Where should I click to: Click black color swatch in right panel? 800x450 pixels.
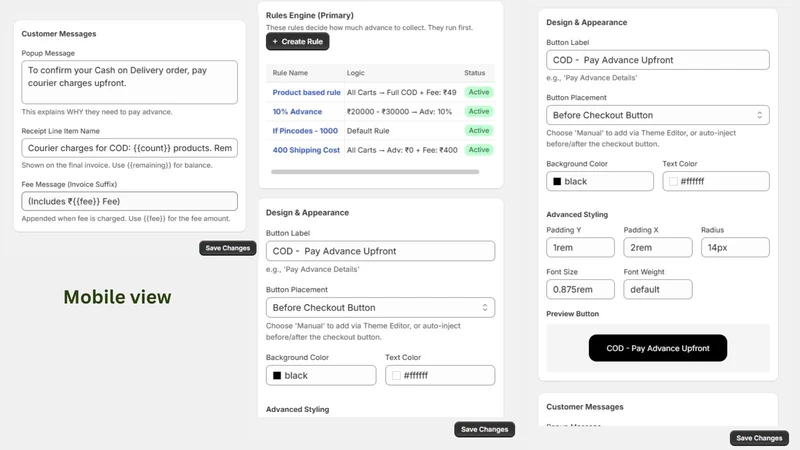(557, 181)
